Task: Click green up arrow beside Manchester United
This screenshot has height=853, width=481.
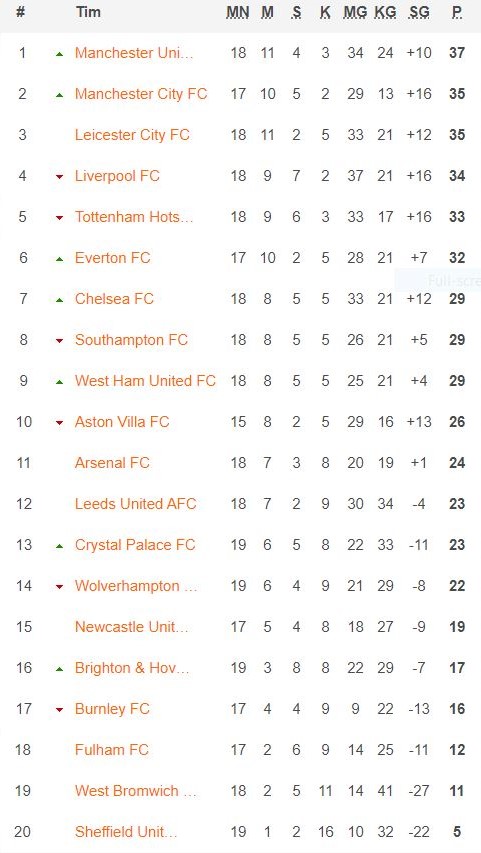Action: point(59,54)
